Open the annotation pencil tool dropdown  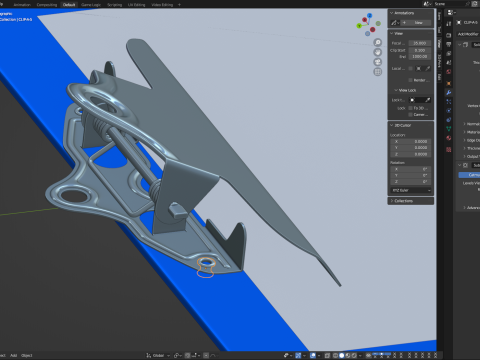pos(395,23)
